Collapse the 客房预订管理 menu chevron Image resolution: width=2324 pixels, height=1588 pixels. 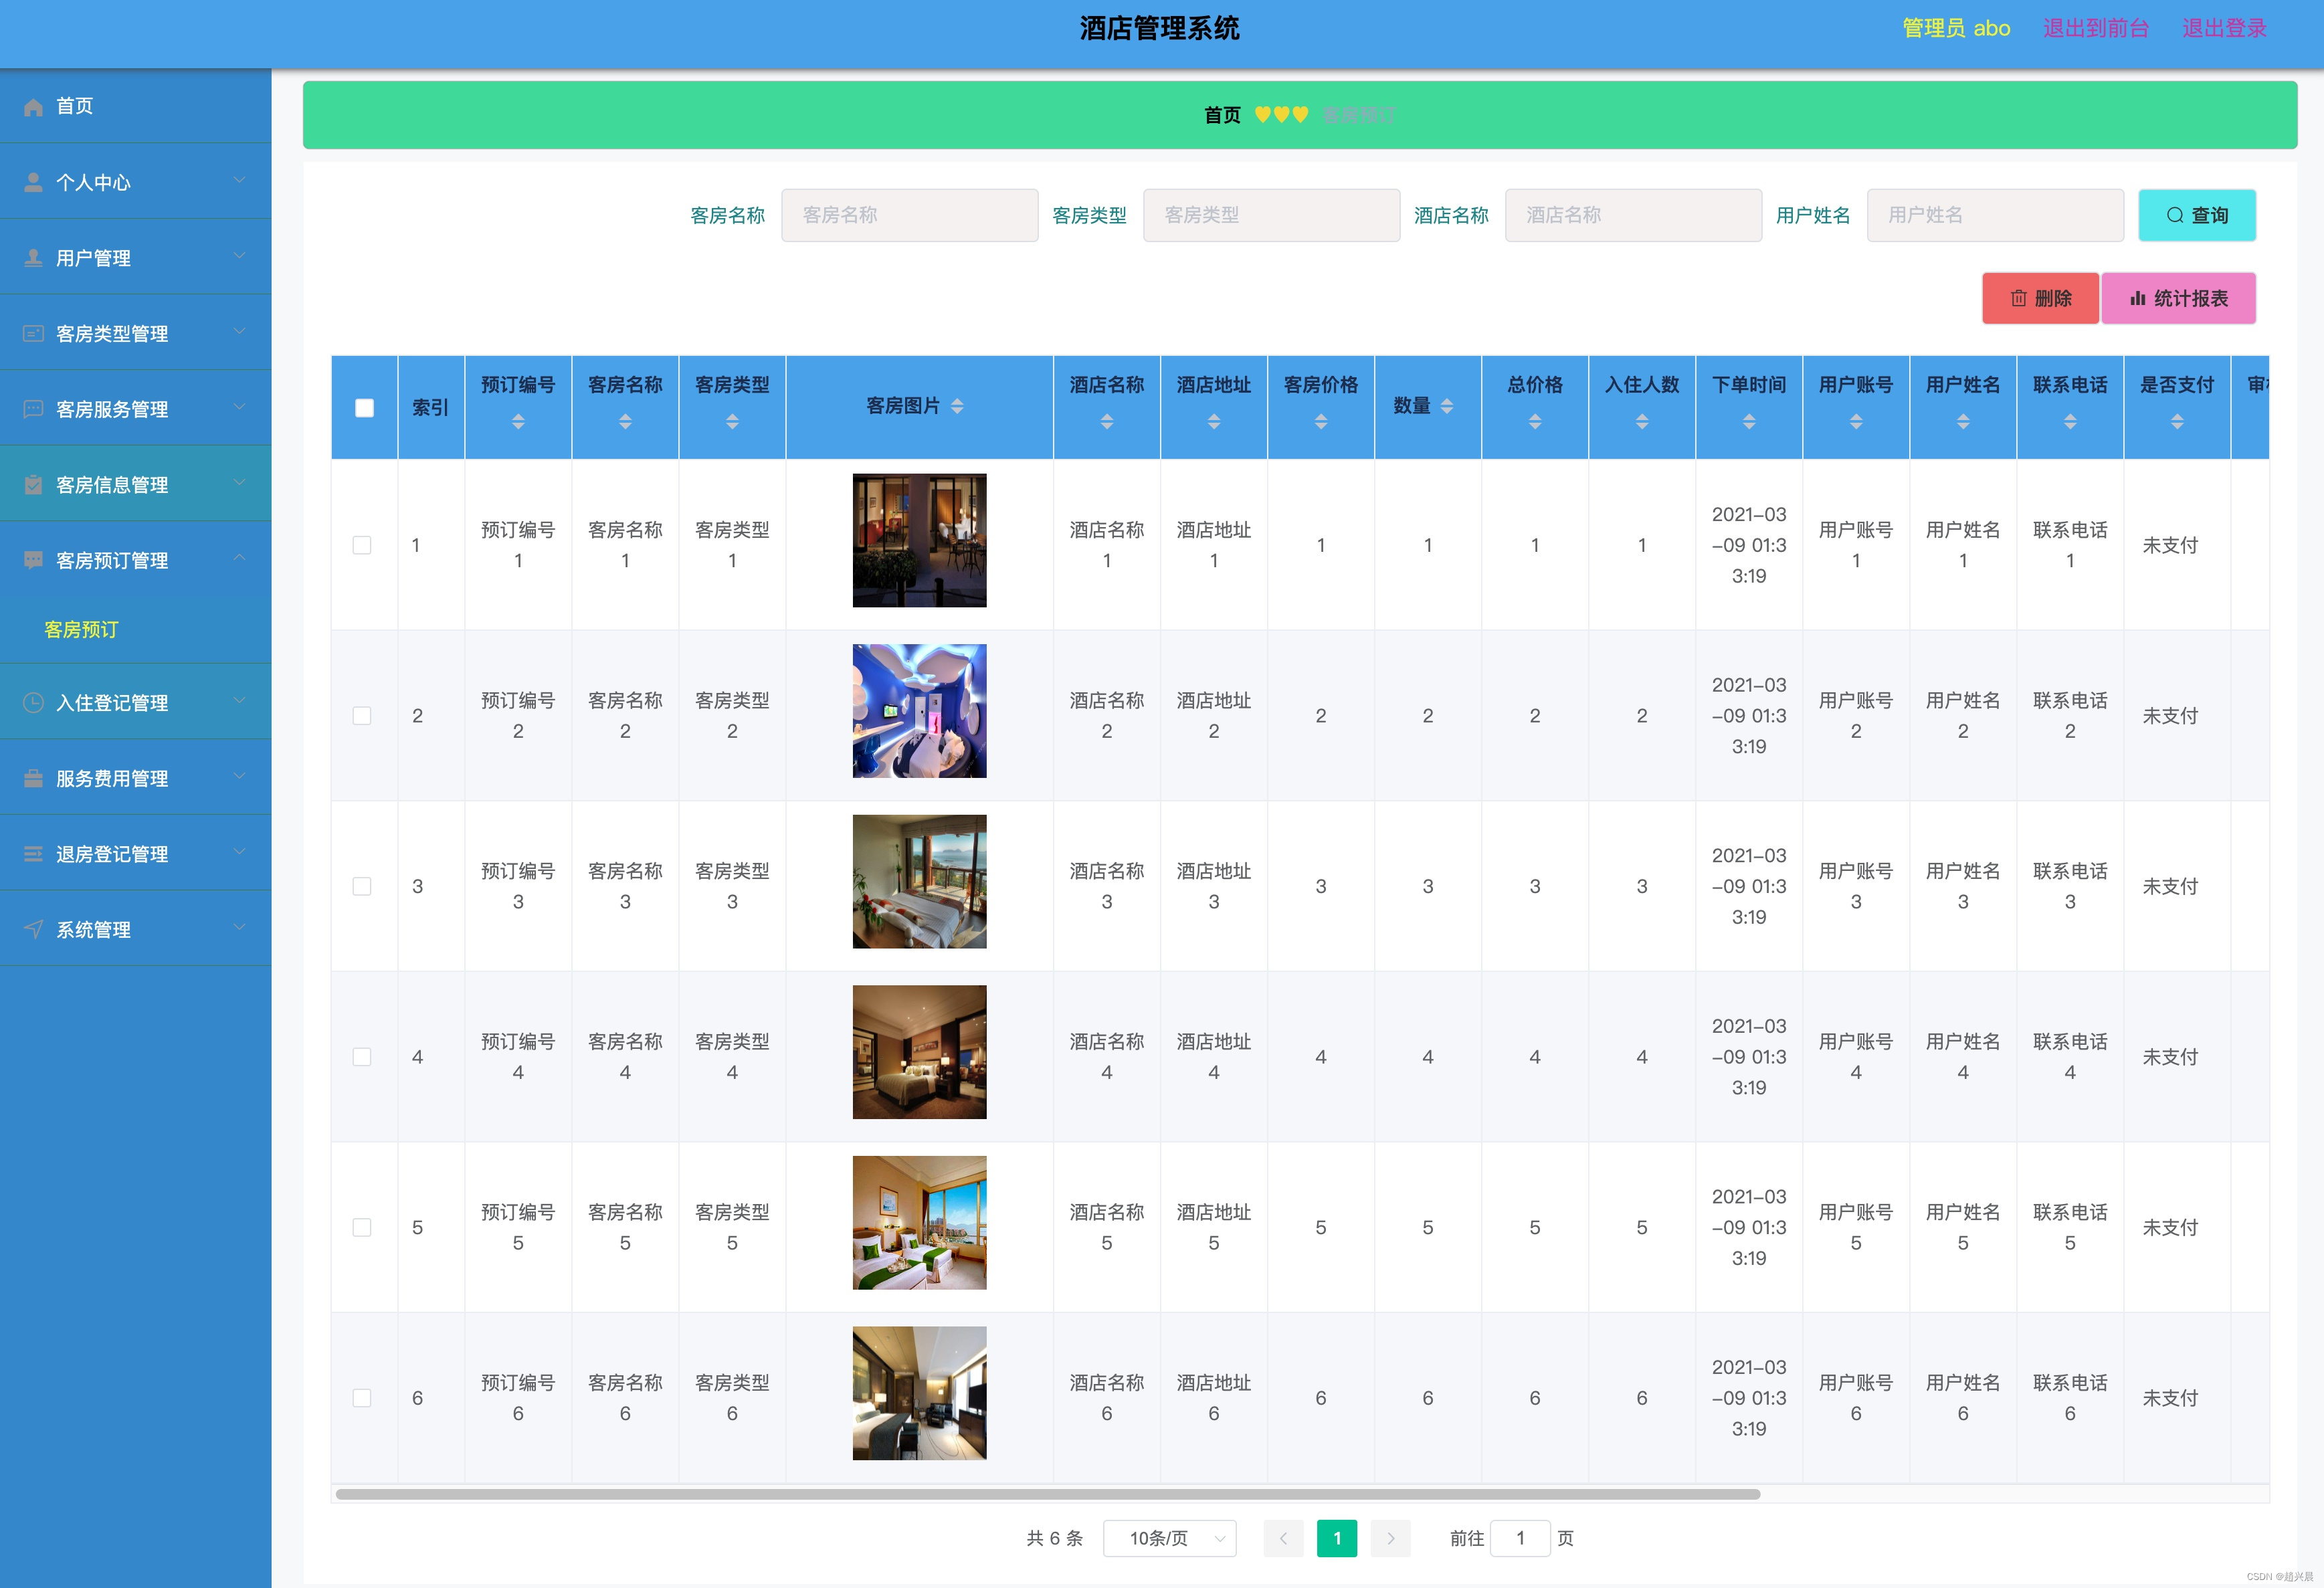[239, 558]
